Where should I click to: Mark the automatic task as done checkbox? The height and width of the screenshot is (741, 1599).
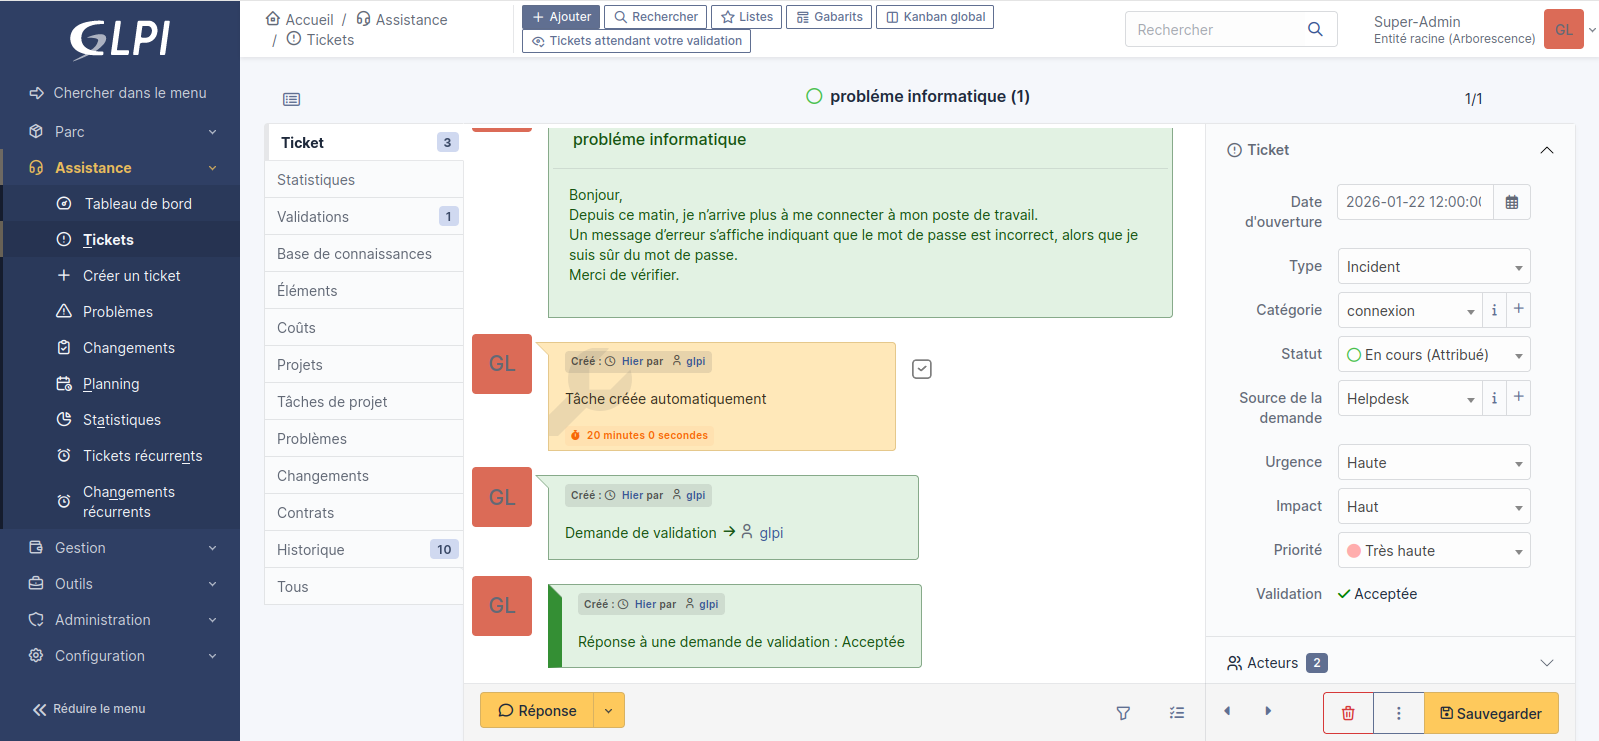[x=922, y=369]
